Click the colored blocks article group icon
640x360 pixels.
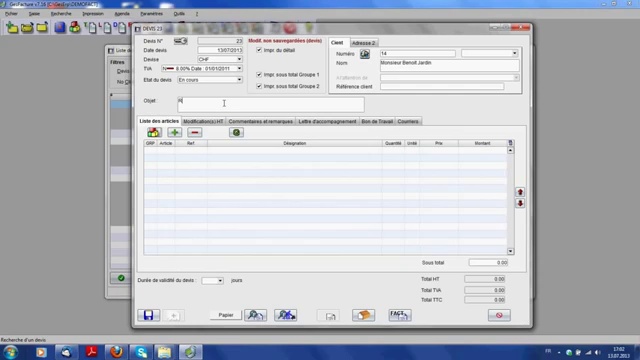click(154, 132)
